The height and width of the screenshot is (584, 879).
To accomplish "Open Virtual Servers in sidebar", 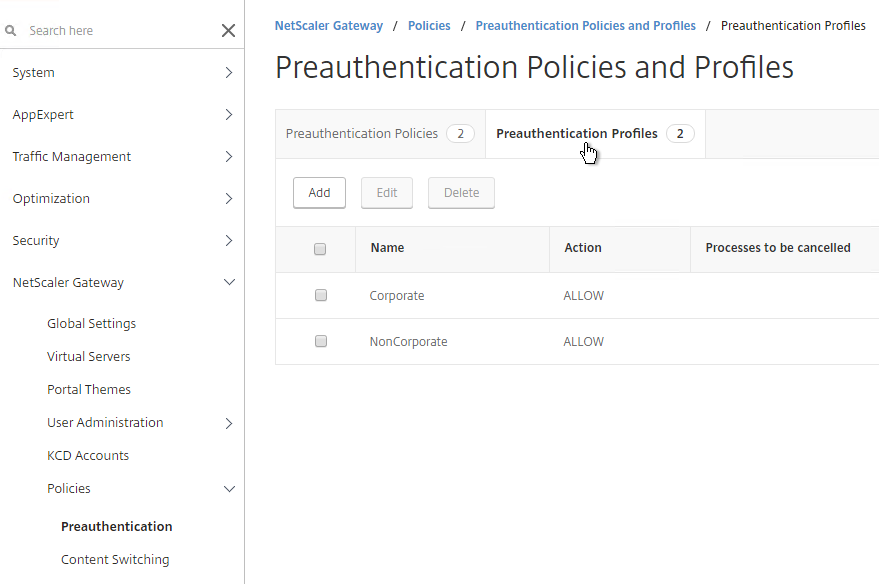I will (89, 356).
